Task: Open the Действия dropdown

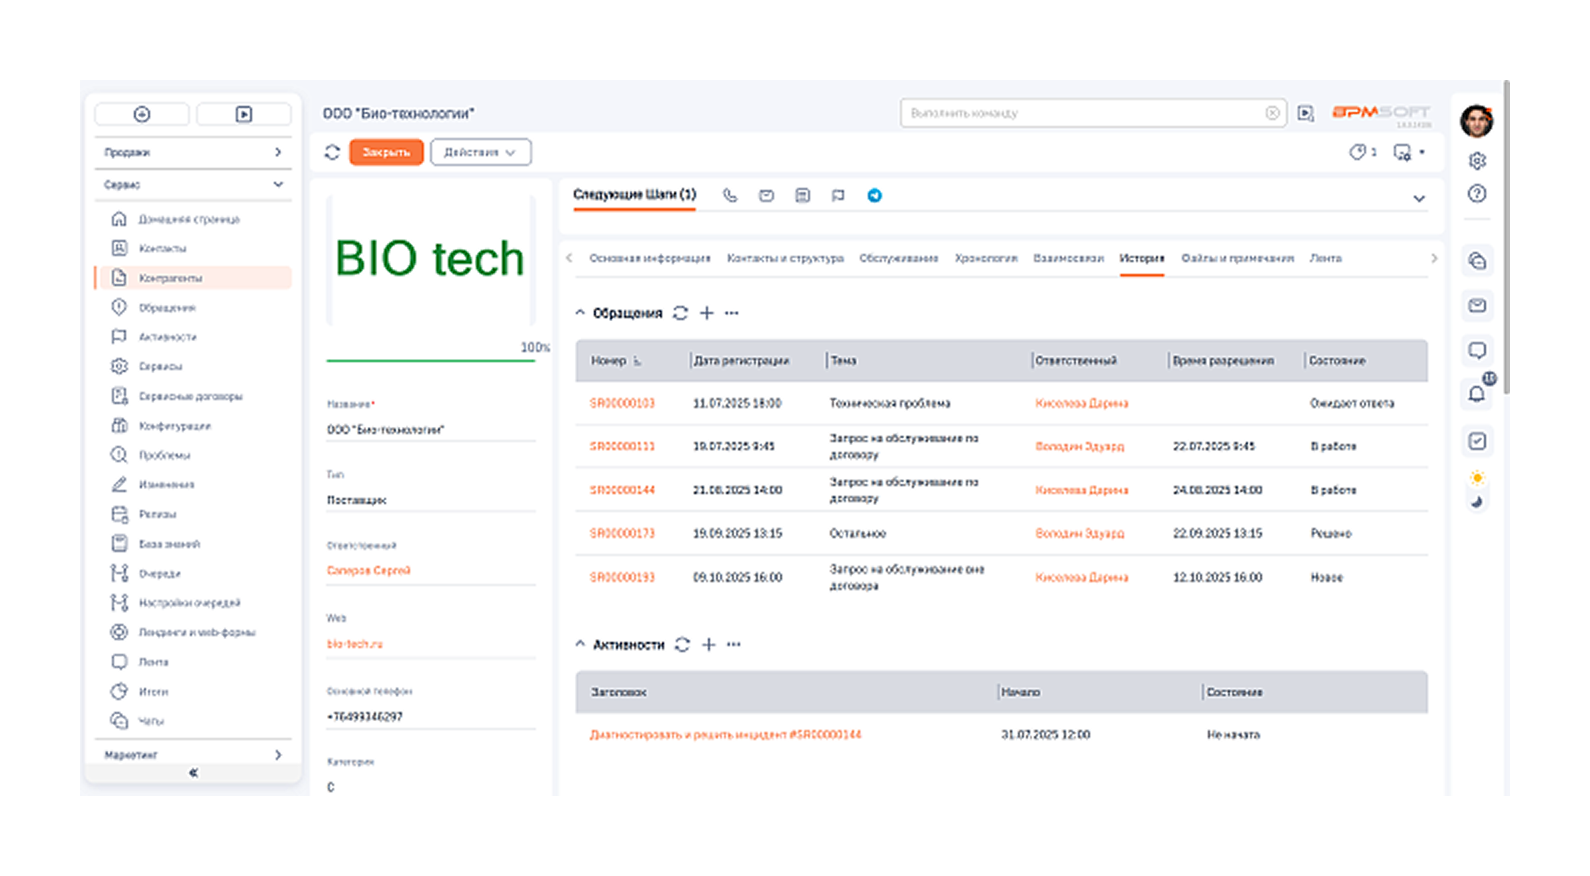Action: (x=481, y=152)
